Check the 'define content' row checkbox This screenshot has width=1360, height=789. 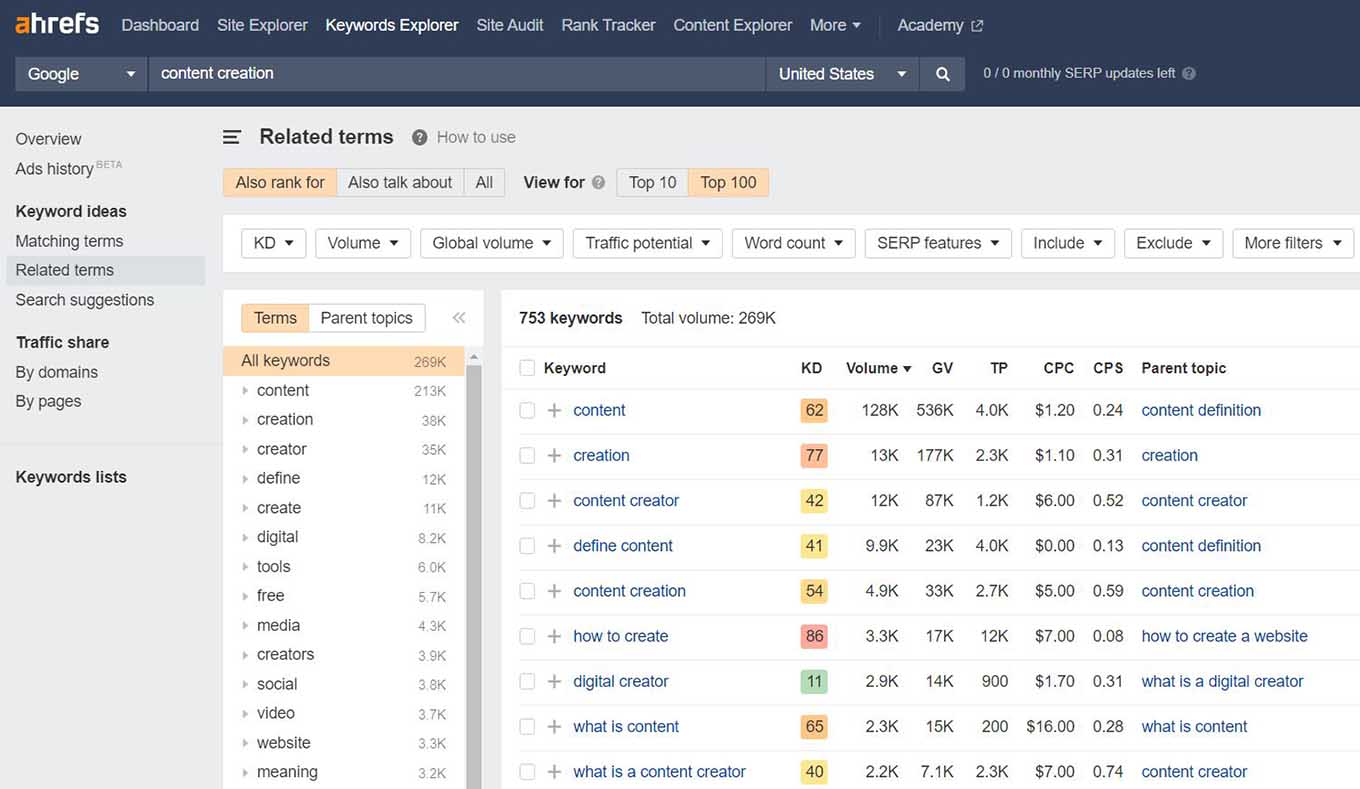(x=527, y=546)
